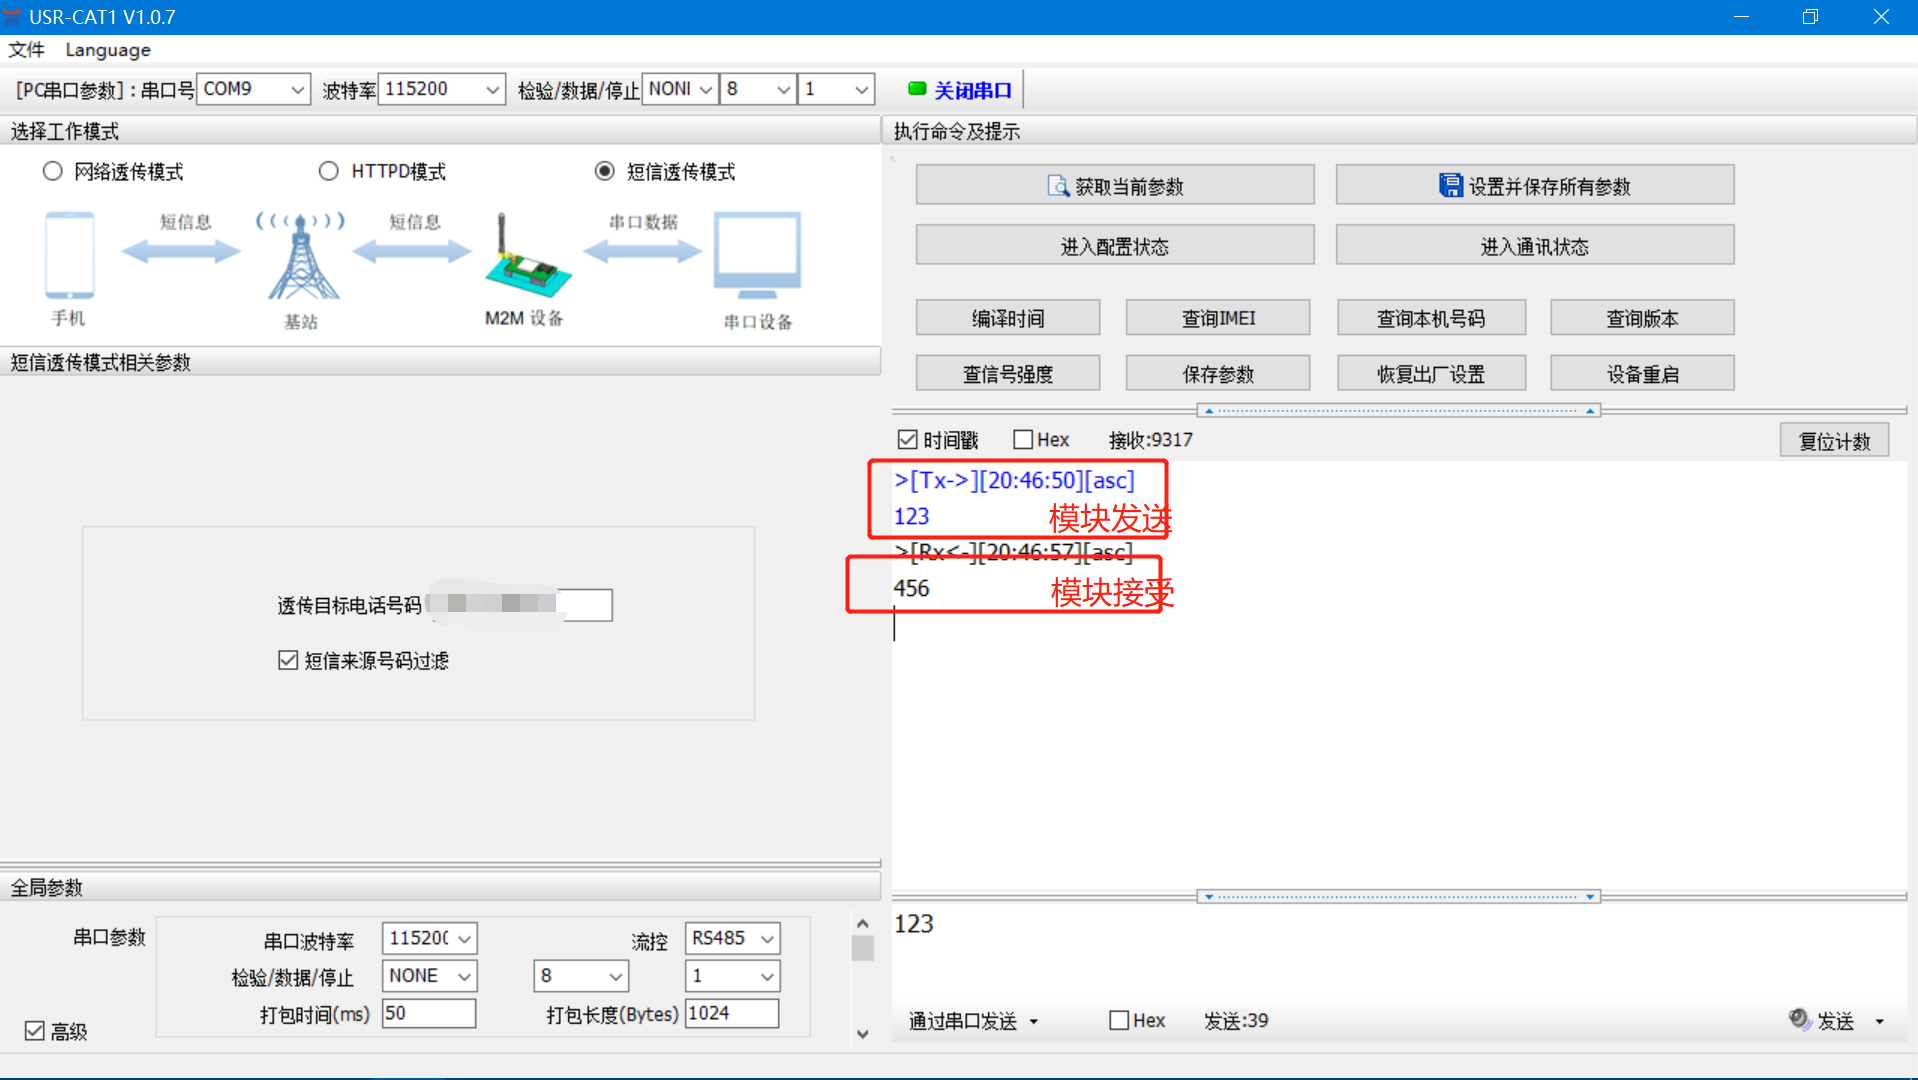Image resolution: width=1918 pixels, height=1080 pixels.
Task: Click the serial device monitor icon
Action: 757,256
